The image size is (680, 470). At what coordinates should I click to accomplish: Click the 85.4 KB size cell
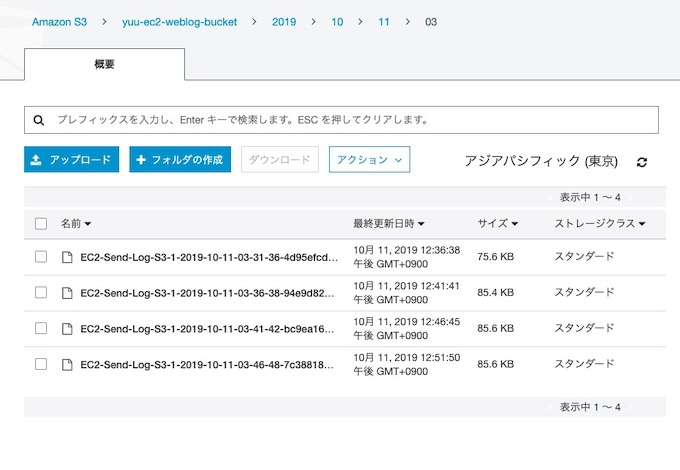tap(496, 293)
